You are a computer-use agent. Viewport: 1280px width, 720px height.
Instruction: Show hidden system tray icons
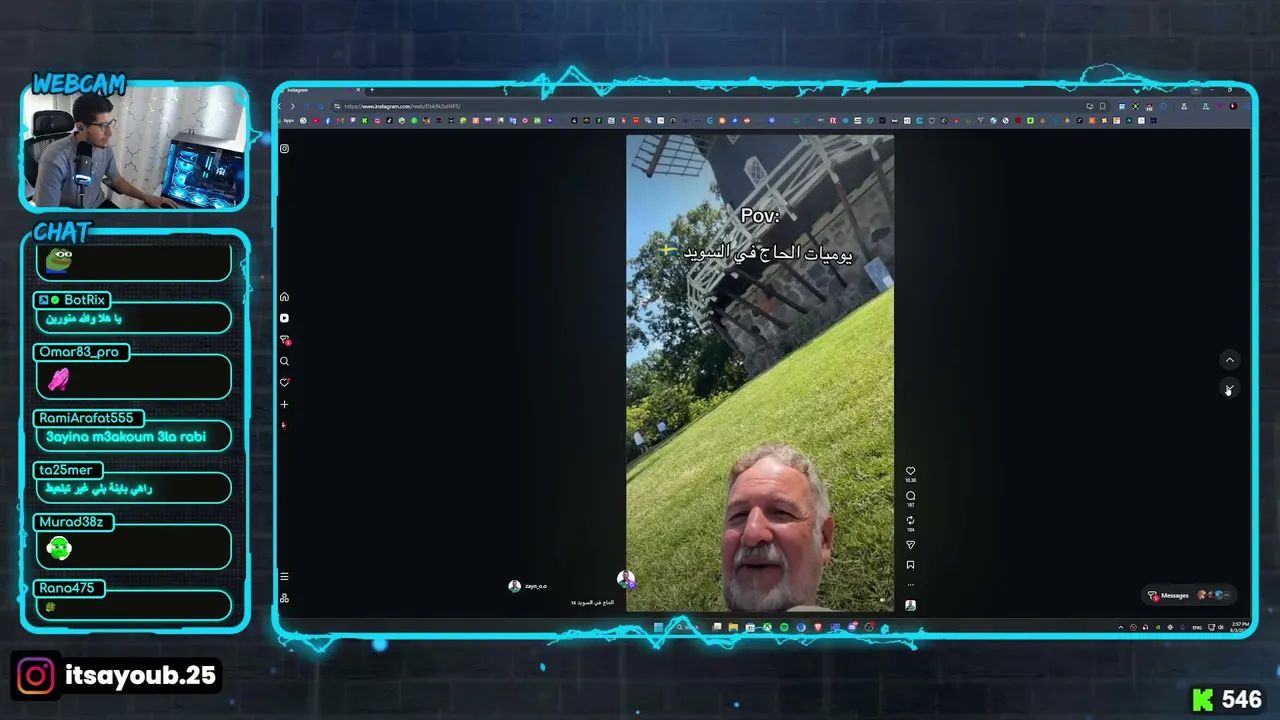tap(1121, 627)
